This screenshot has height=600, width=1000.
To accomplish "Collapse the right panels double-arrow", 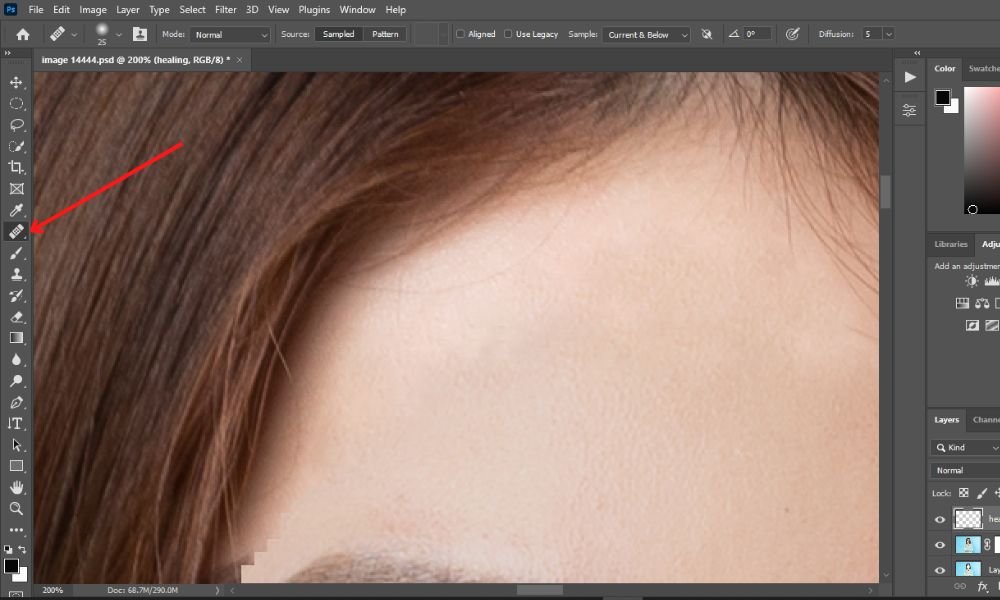I will pos(917,53).
